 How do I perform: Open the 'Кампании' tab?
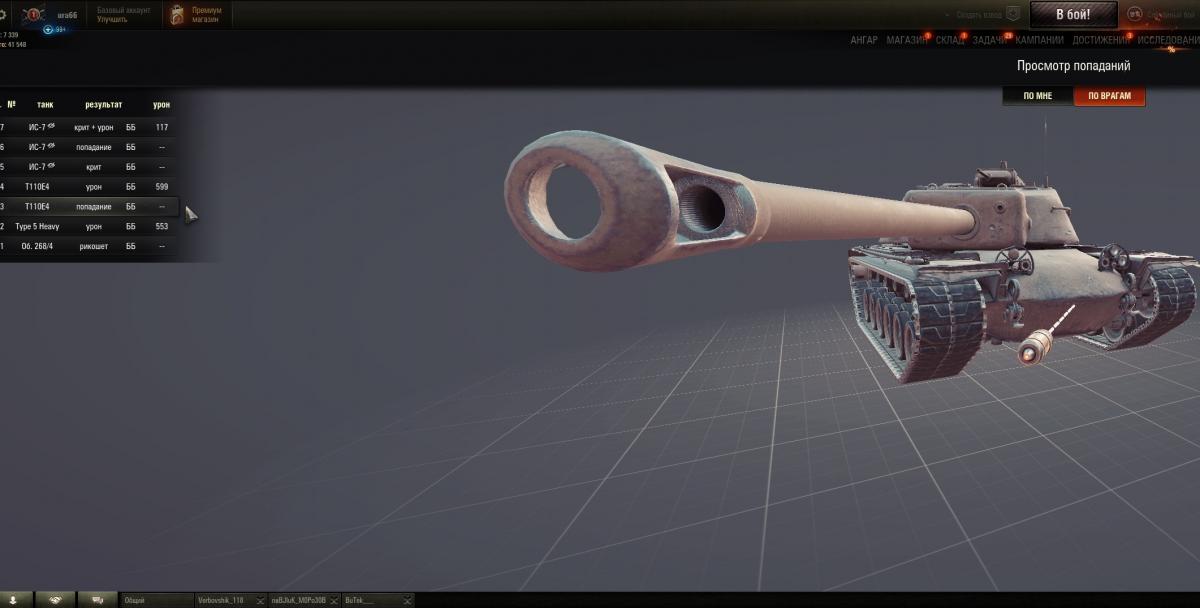point(1040,40)
